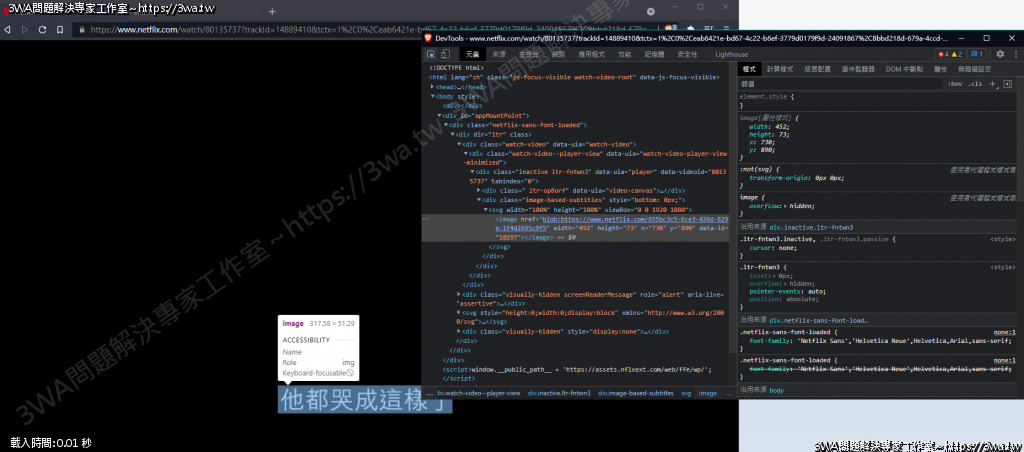Select div.image-based-subtitles in the breadcrumb
1024x452 pixels.
click(x=635, y=393)
